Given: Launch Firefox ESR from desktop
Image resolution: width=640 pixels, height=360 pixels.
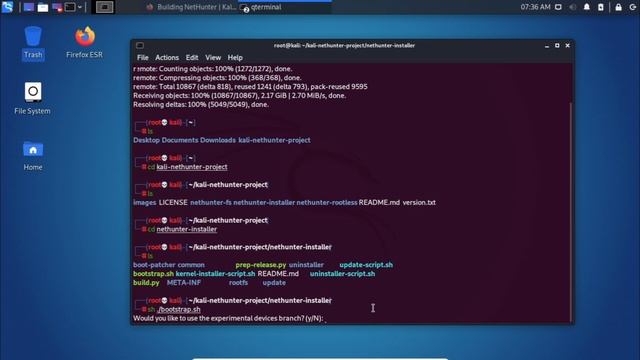Looking at the screenshot, I should 84,42.
